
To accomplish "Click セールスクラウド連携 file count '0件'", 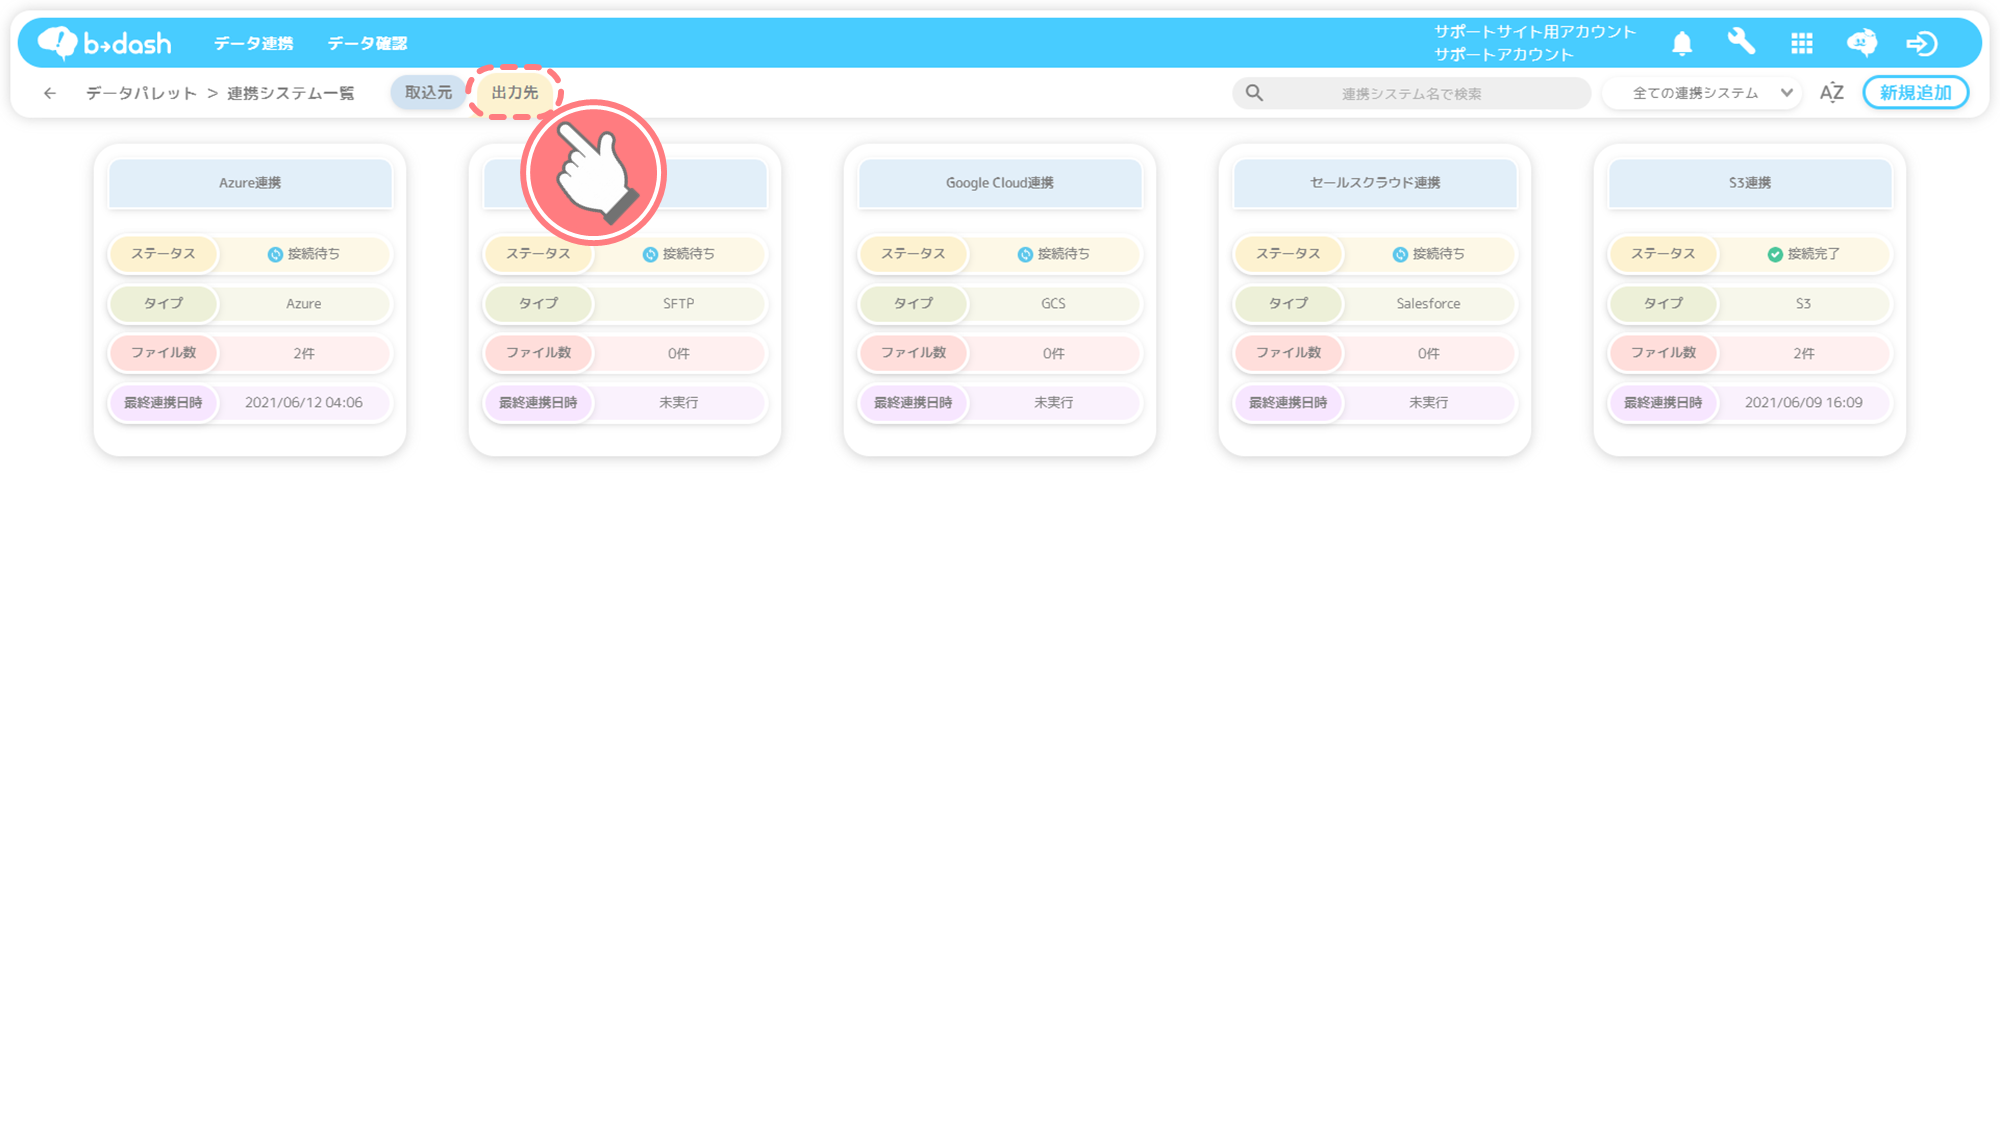I will point(1429,354).
